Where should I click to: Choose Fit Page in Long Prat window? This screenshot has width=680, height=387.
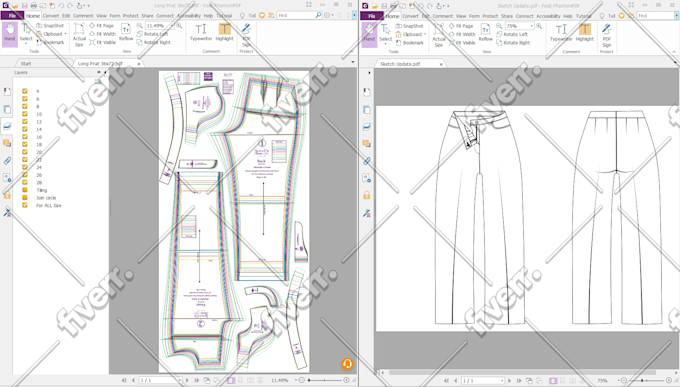click(101, 26)
